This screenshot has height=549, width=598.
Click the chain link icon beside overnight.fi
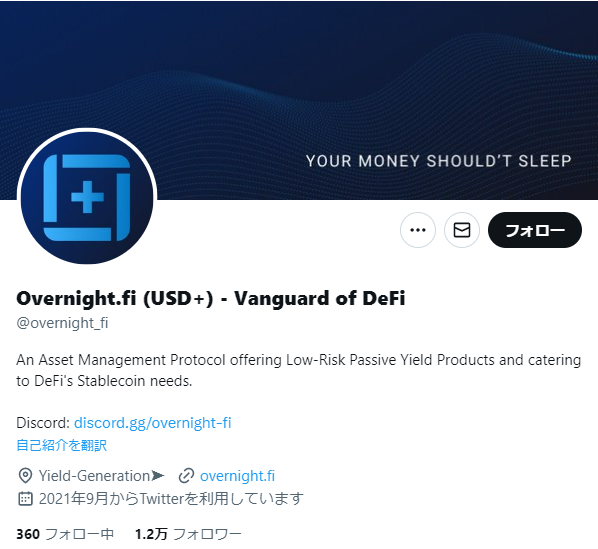tap(186, 476)
